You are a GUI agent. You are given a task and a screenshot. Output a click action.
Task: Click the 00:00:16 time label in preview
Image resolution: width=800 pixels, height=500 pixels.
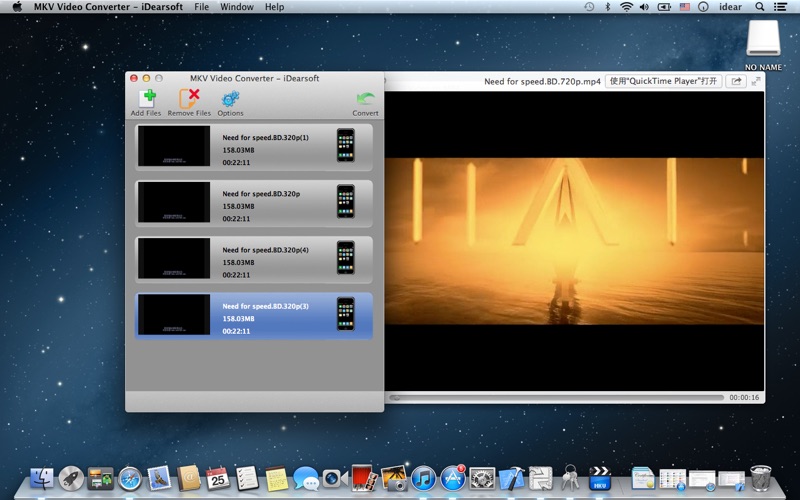tap(744, 397)
